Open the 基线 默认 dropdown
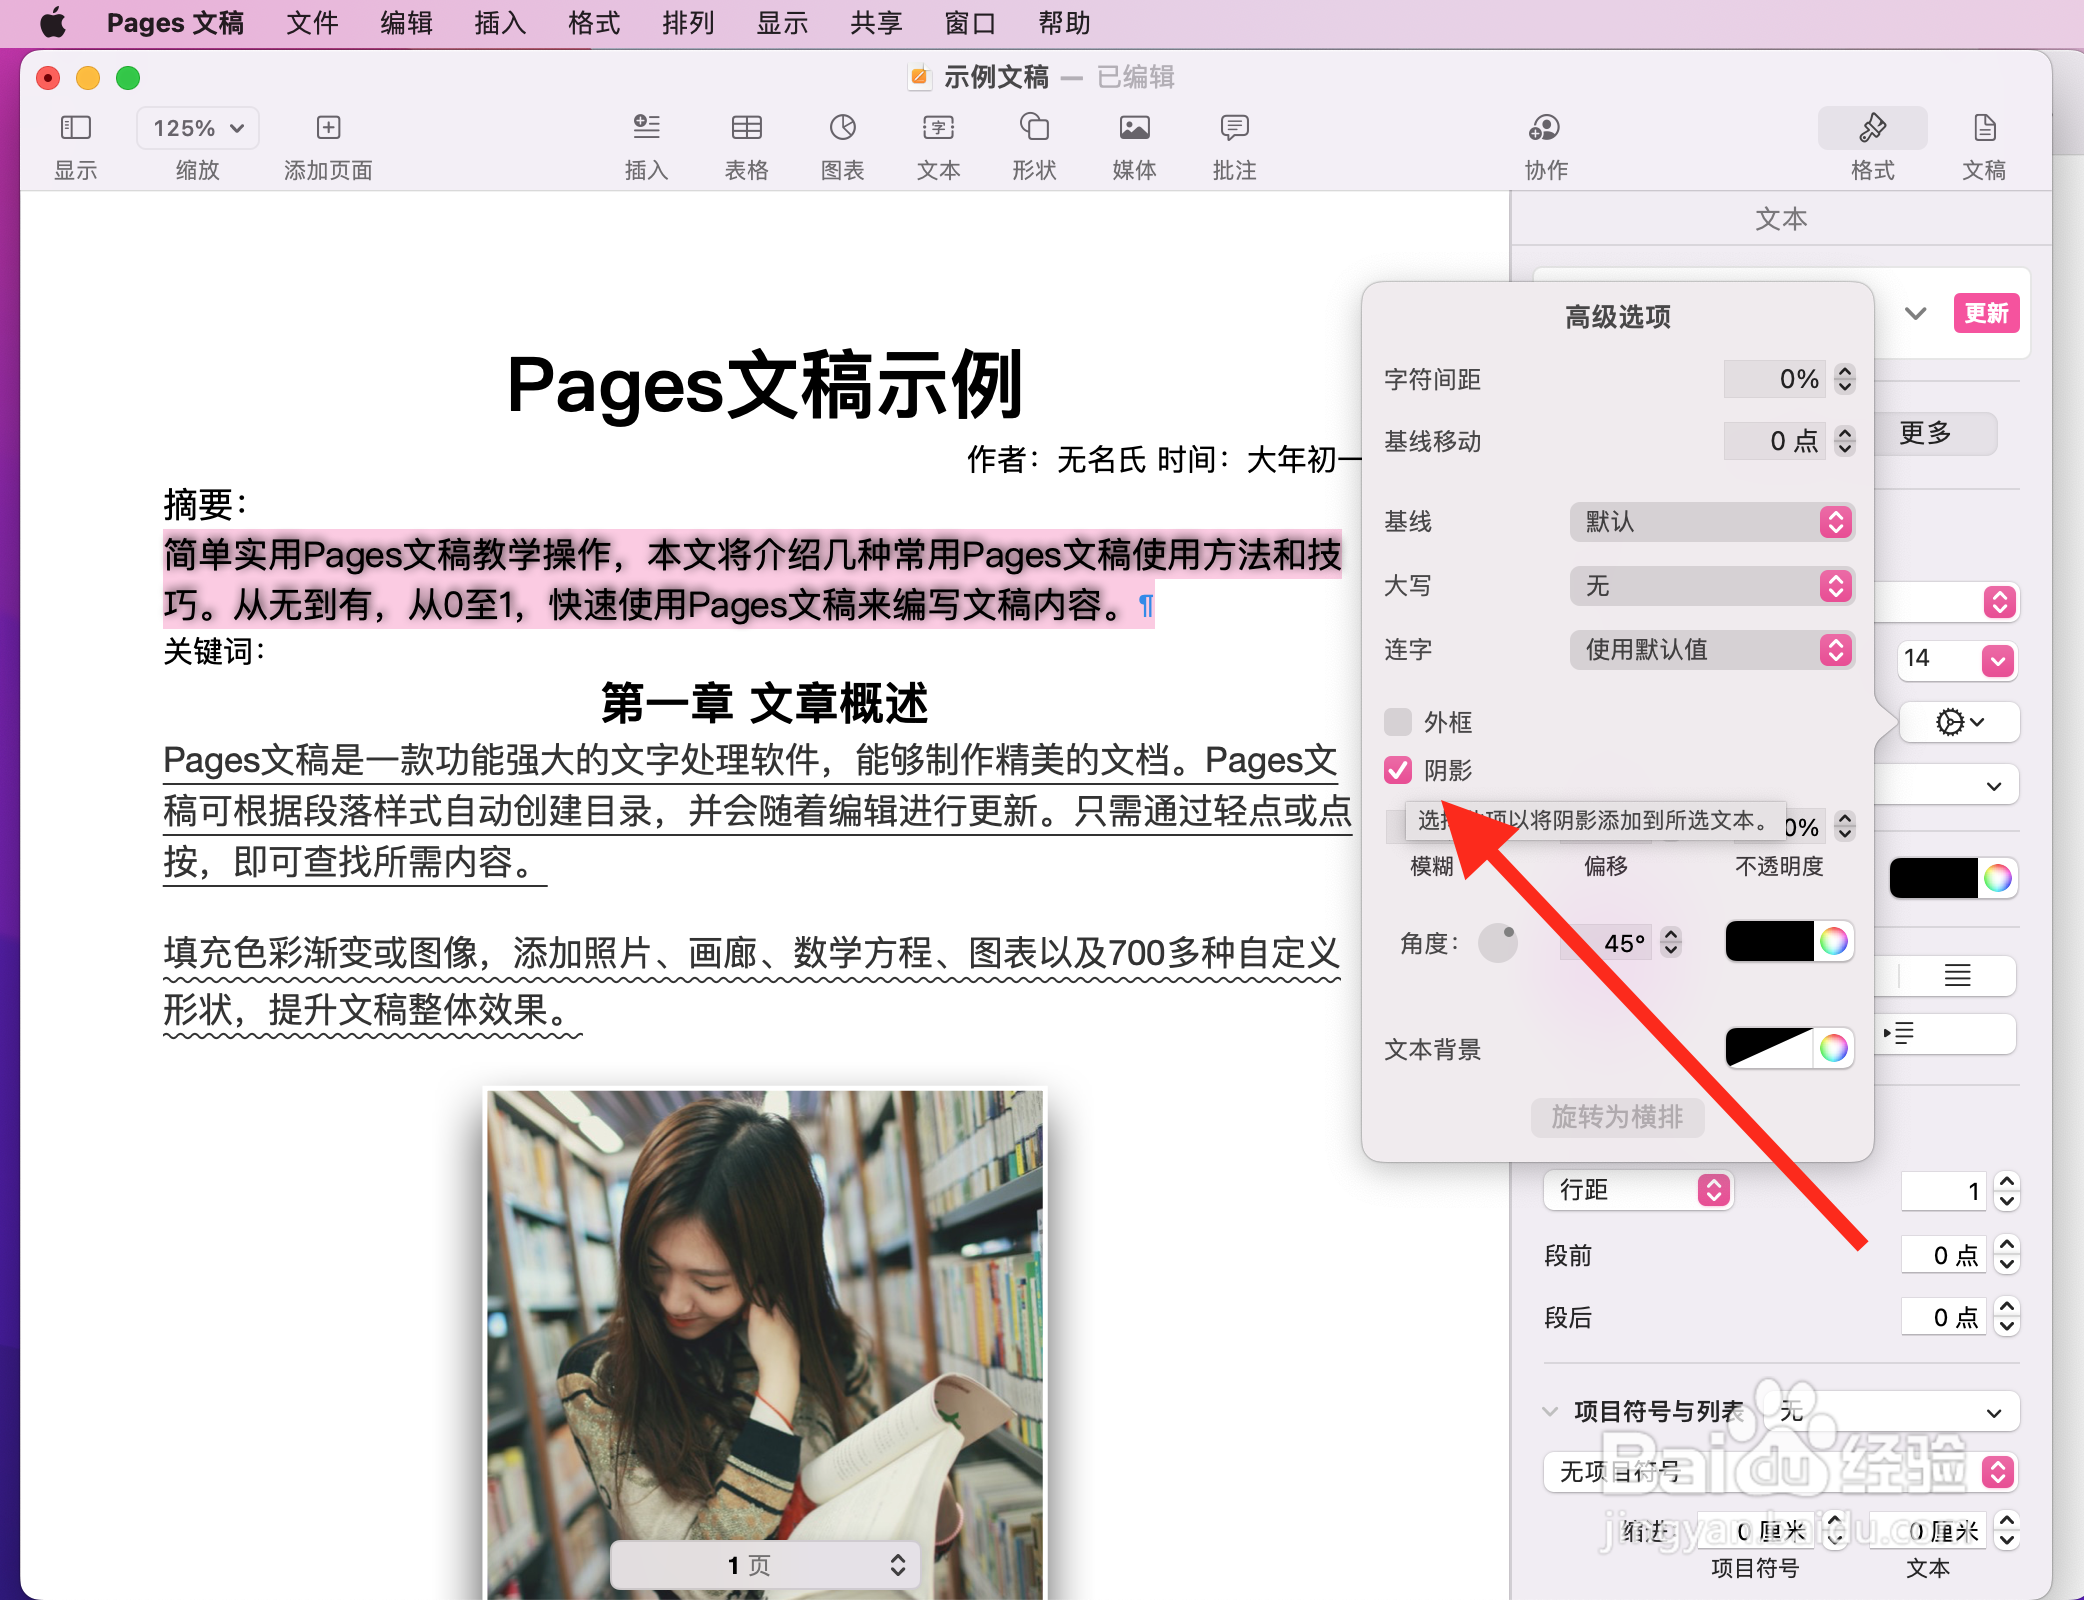The width and height of the screenshot is (2084, 1600). pyautogui.click(x=1712, y=522)
